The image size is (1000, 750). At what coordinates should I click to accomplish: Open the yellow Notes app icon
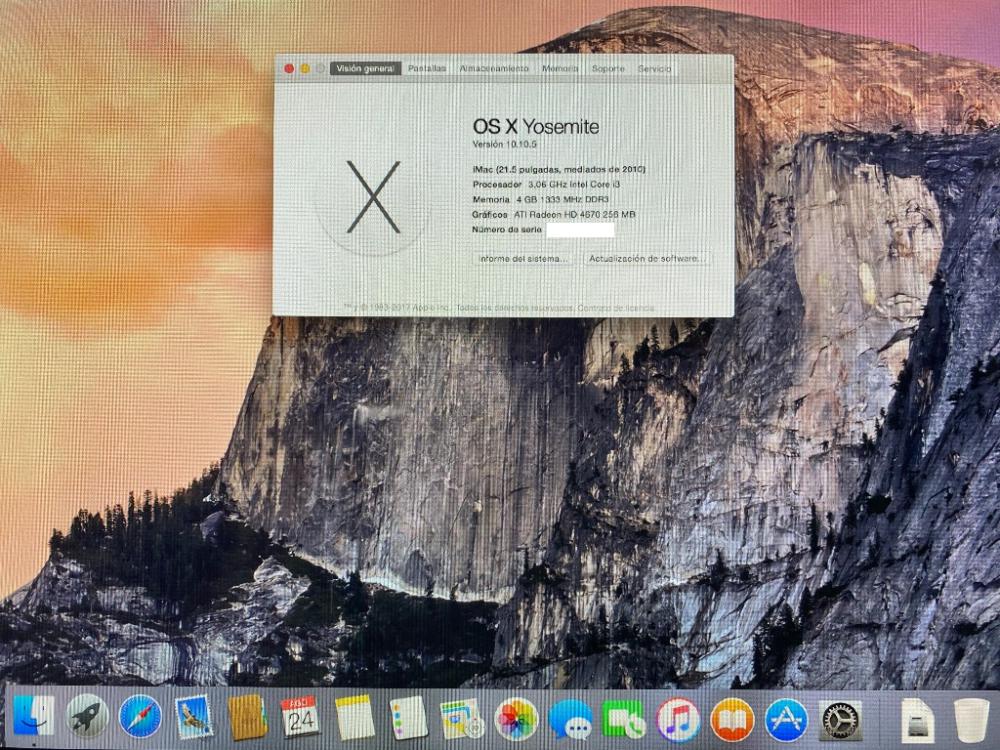355,717
